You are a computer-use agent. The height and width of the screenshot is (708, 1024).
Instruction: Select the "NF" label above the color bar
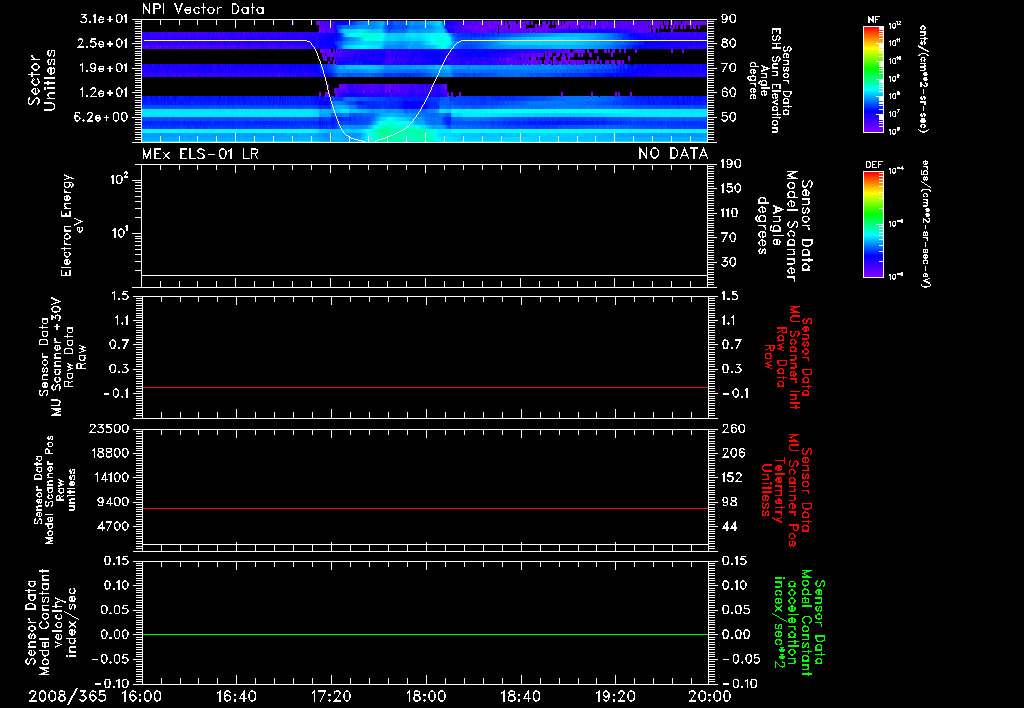point(873,20)
